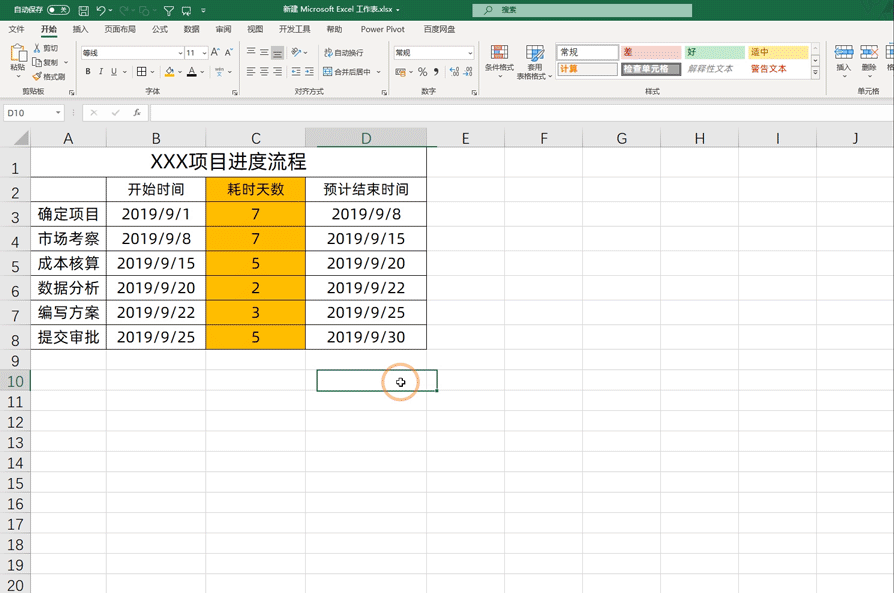This screenshot has width=894, height=593.
Task: Click the increase decimal icon
Action: [x=454, y=72]
